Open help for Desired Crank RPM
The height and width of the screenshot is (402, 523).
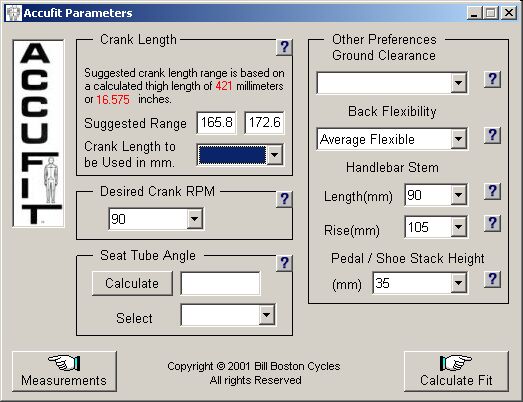click(x=284, y=199)
